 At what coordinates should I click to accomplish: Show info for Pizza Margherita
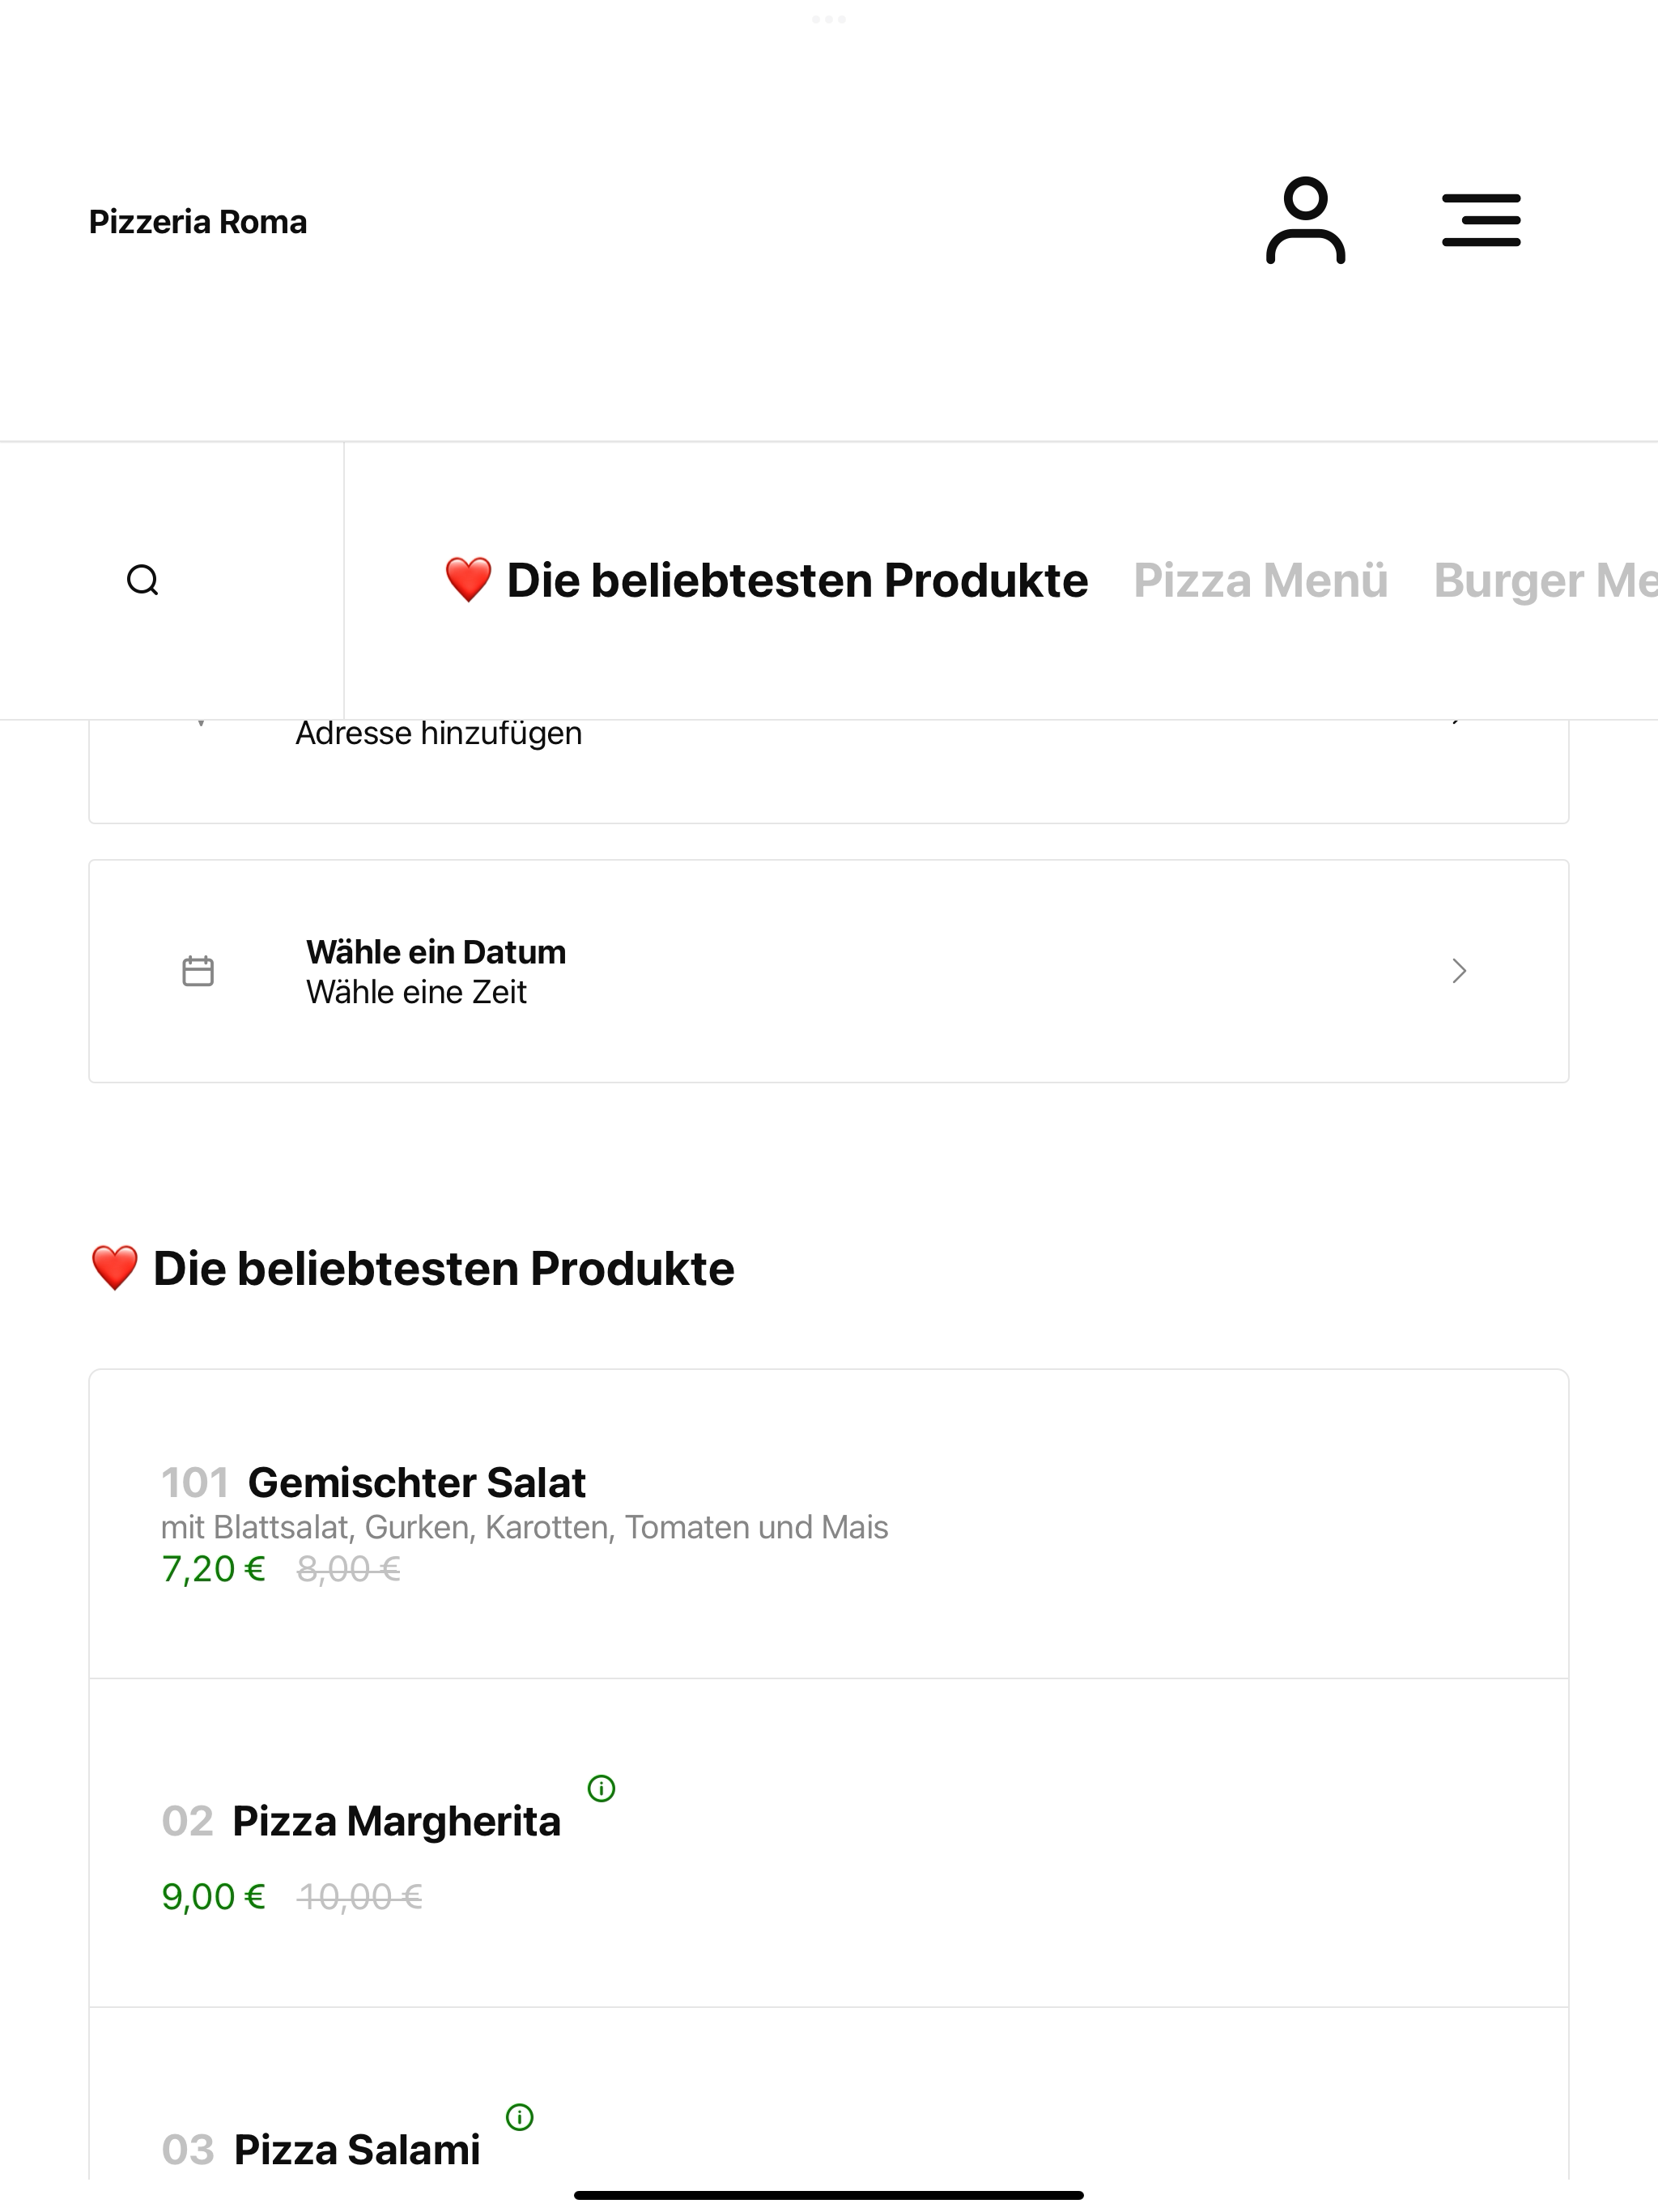tap(601, 1788)
